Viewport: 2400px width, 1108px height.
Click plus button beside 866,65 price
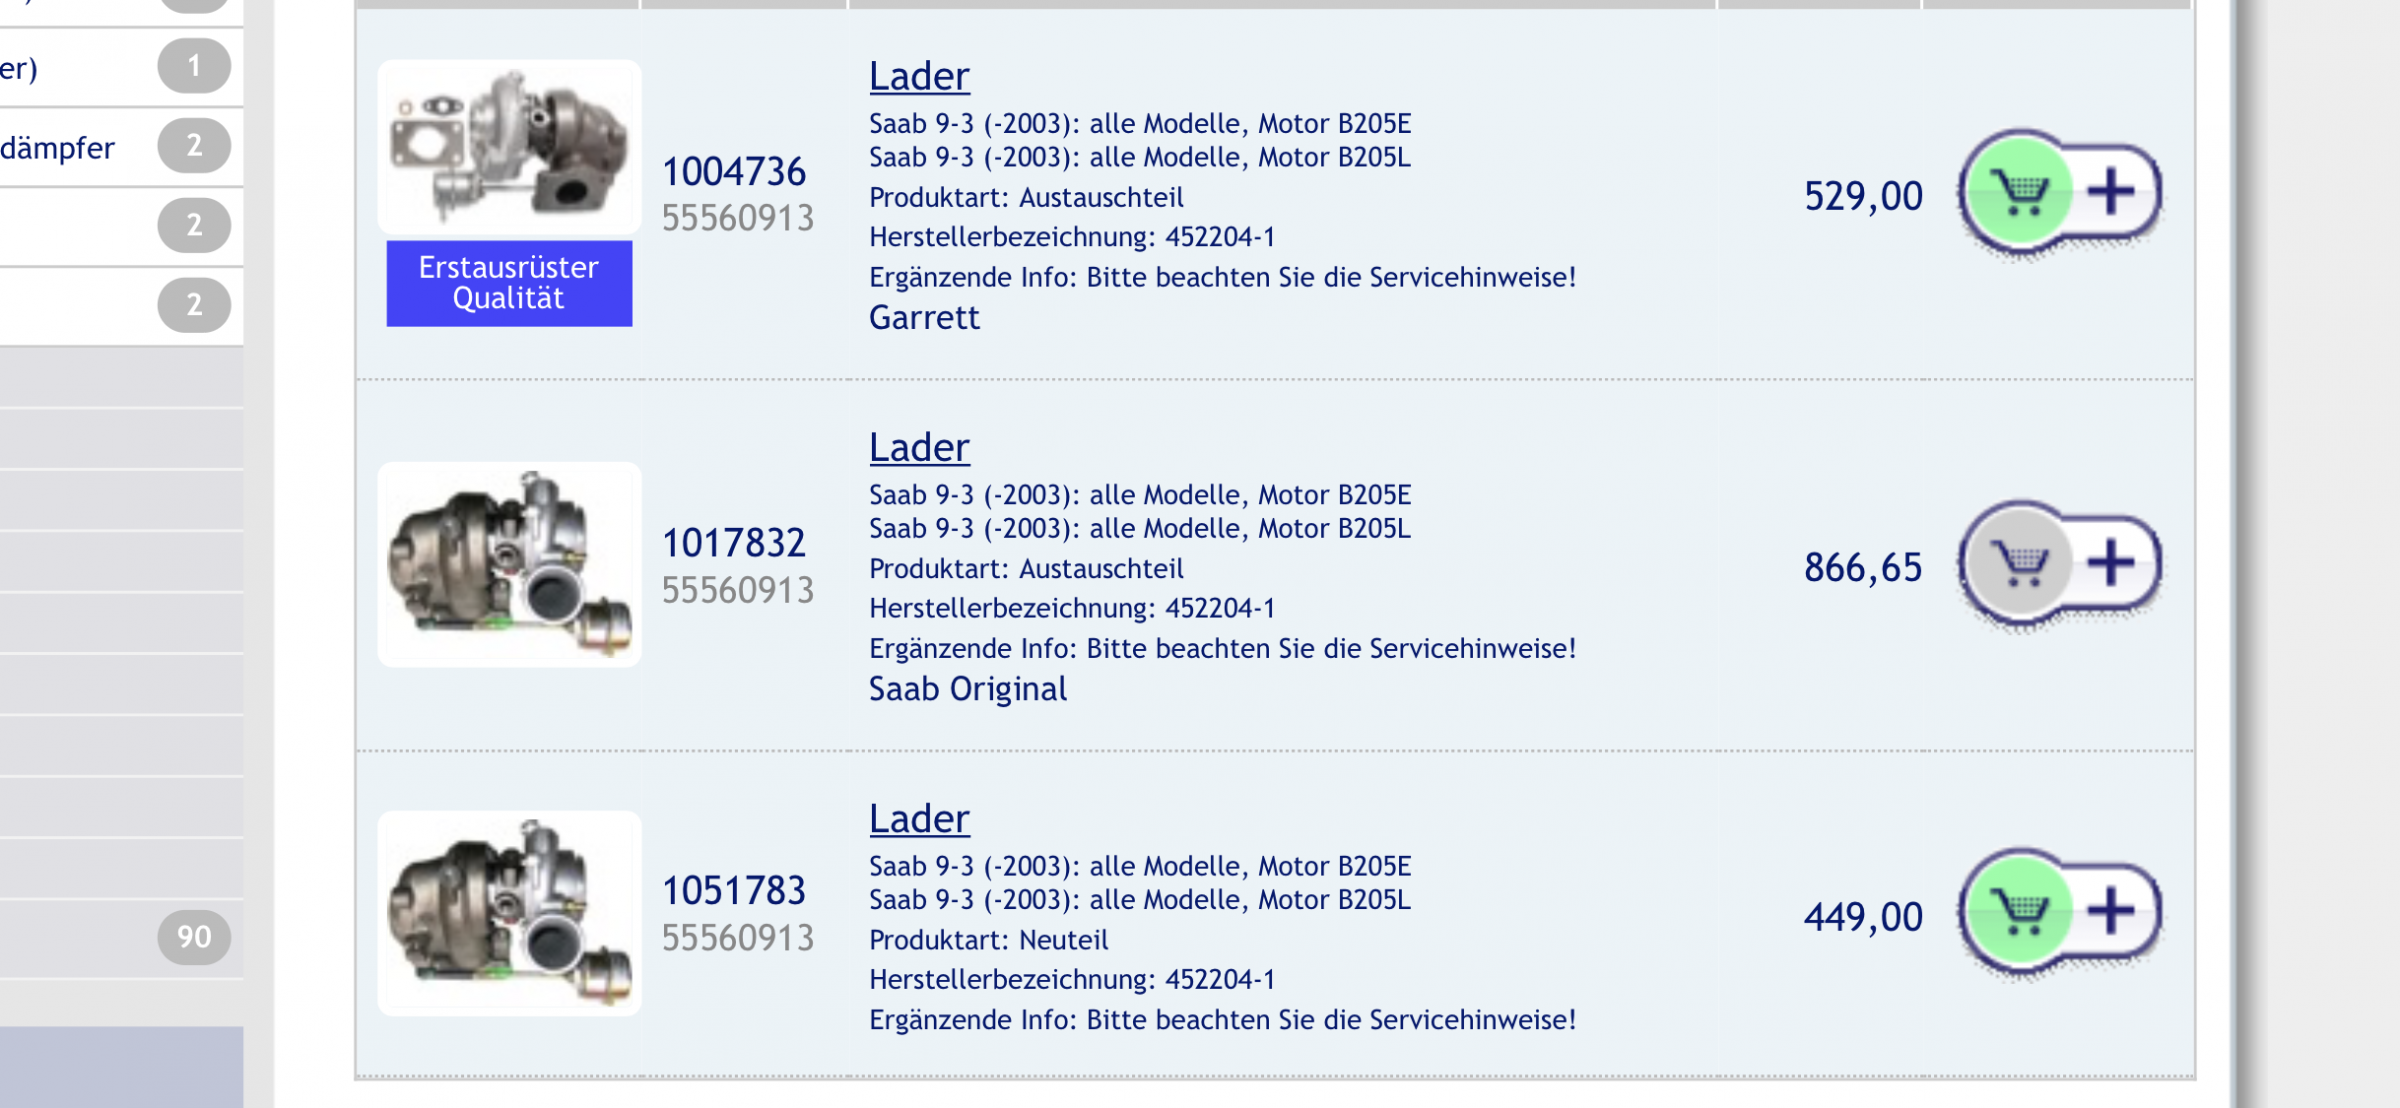click(2111, 563)
